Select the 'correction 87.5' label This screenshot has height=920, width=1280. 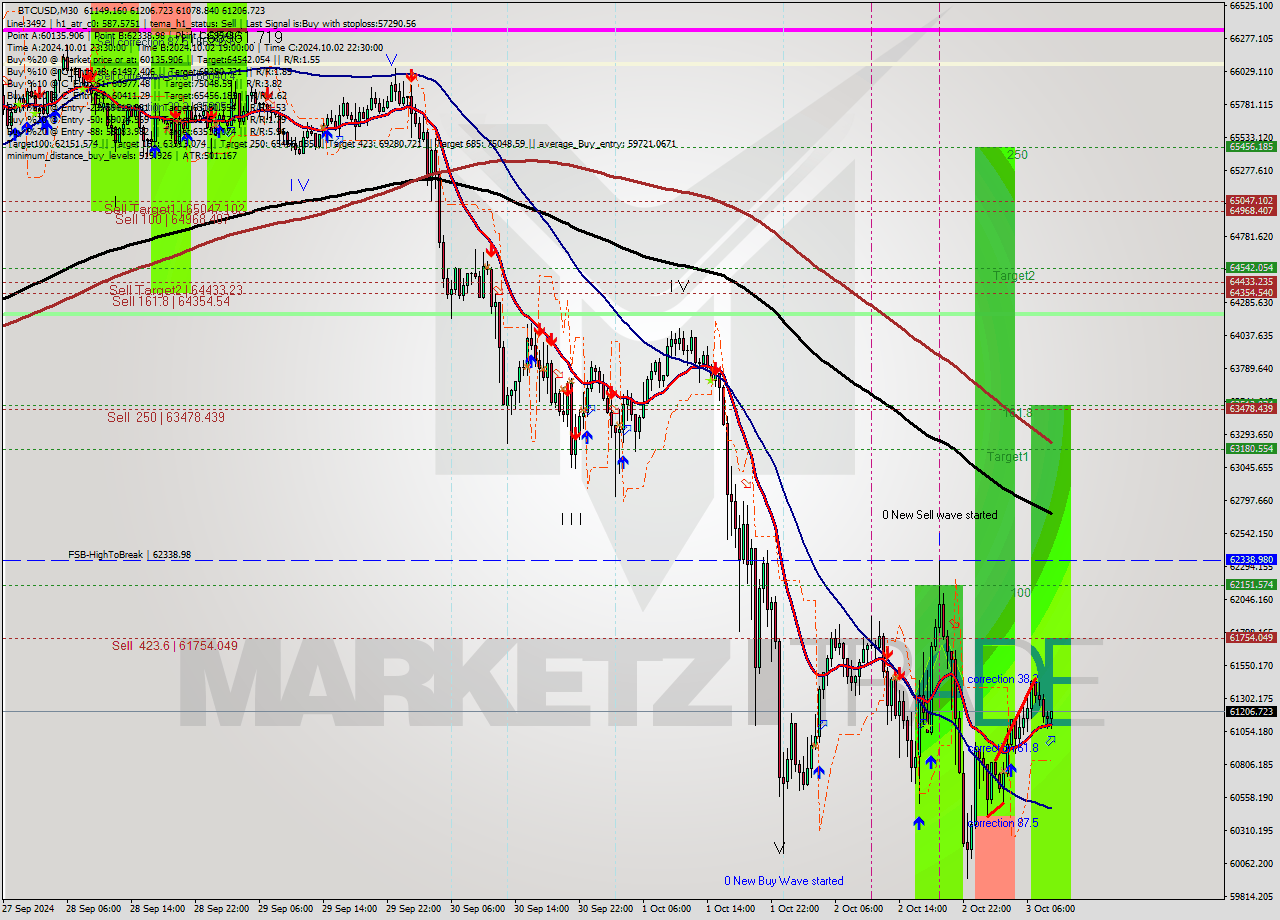pyautogui.click(x=1003, y=823)
